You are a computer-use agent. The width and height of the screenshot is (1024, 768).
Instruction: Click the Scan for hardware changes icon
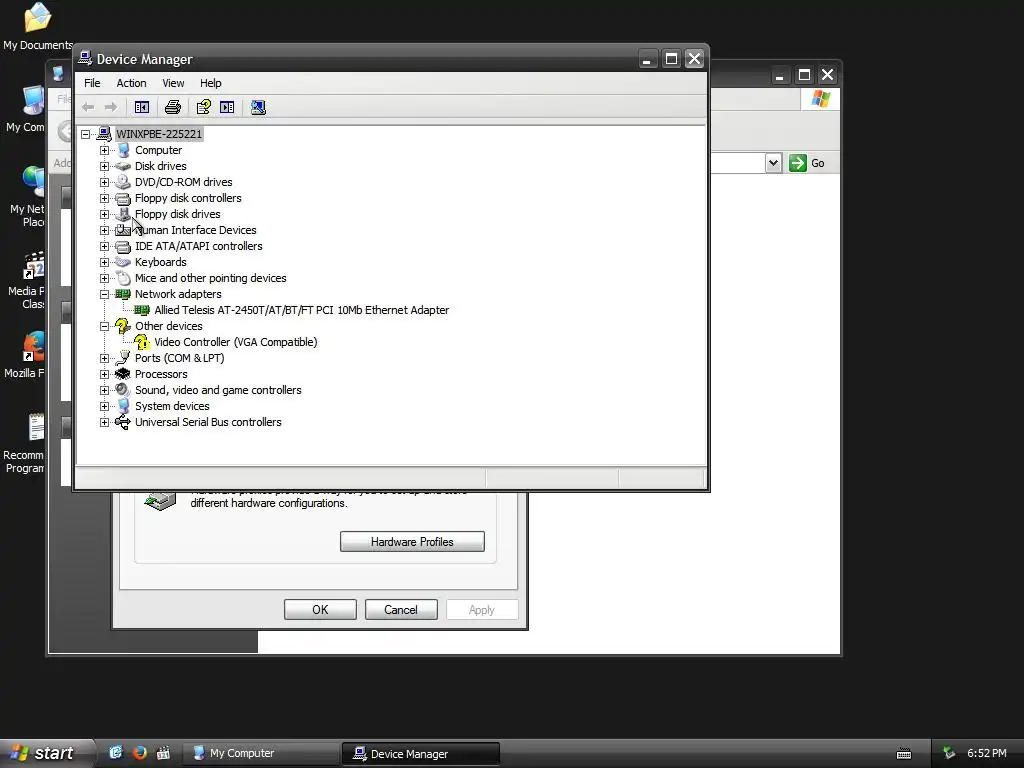(x=258, y=107)
